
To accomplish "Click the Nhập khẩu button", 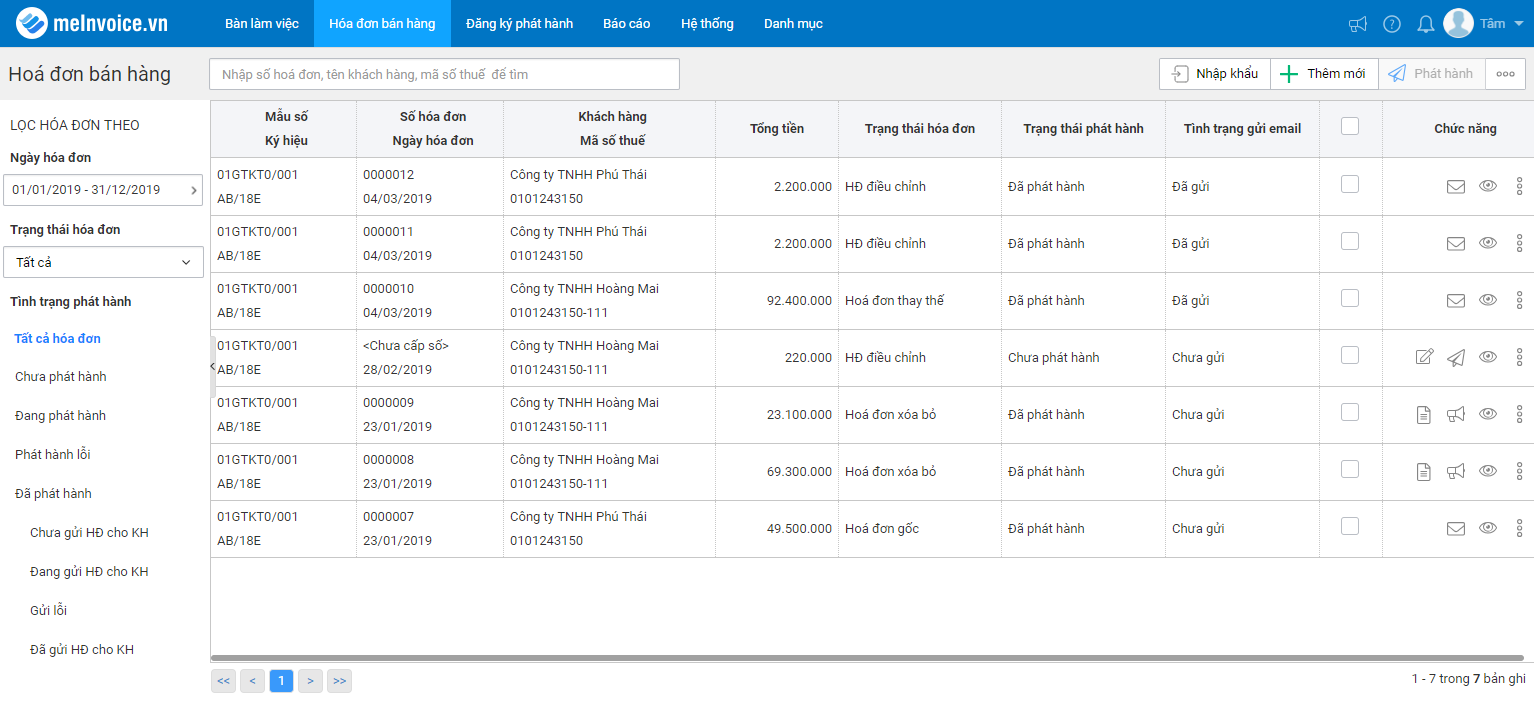I will pyautogui.click(x=1215, y=74).
